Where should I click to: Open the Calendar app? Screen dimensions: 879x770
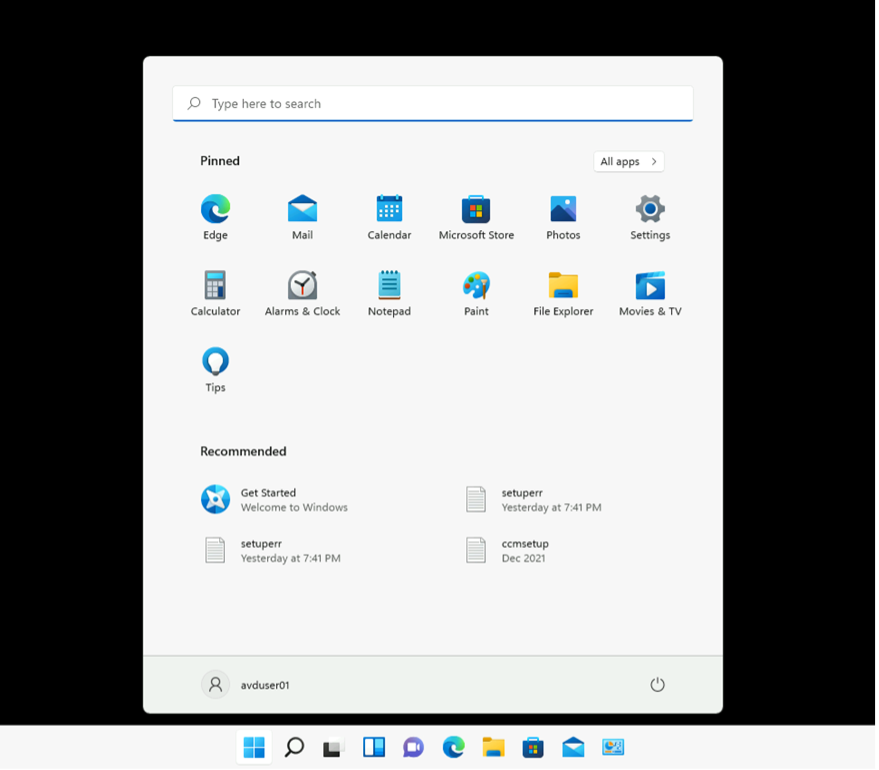pyautogui.click(x=389, y=217)
